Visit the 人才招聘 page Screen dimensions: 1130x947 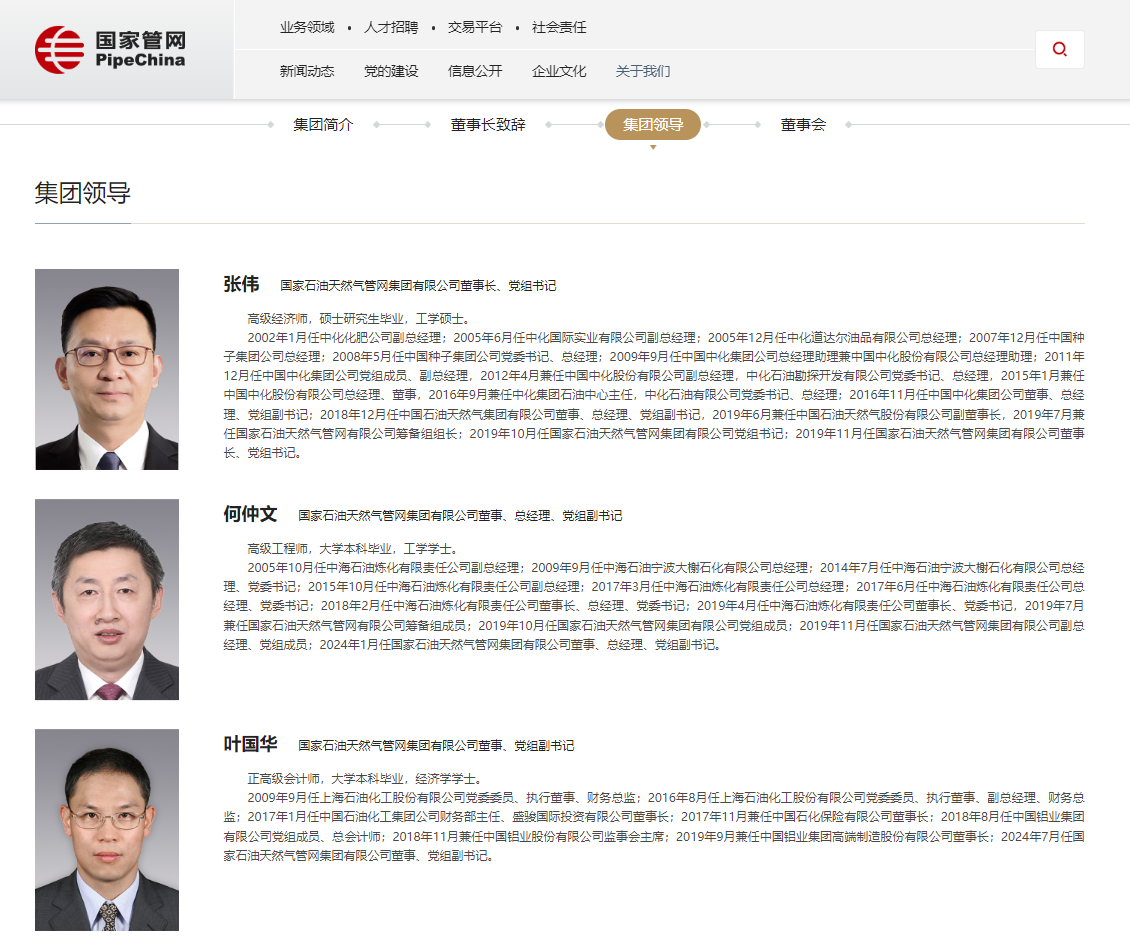point(395,28)
